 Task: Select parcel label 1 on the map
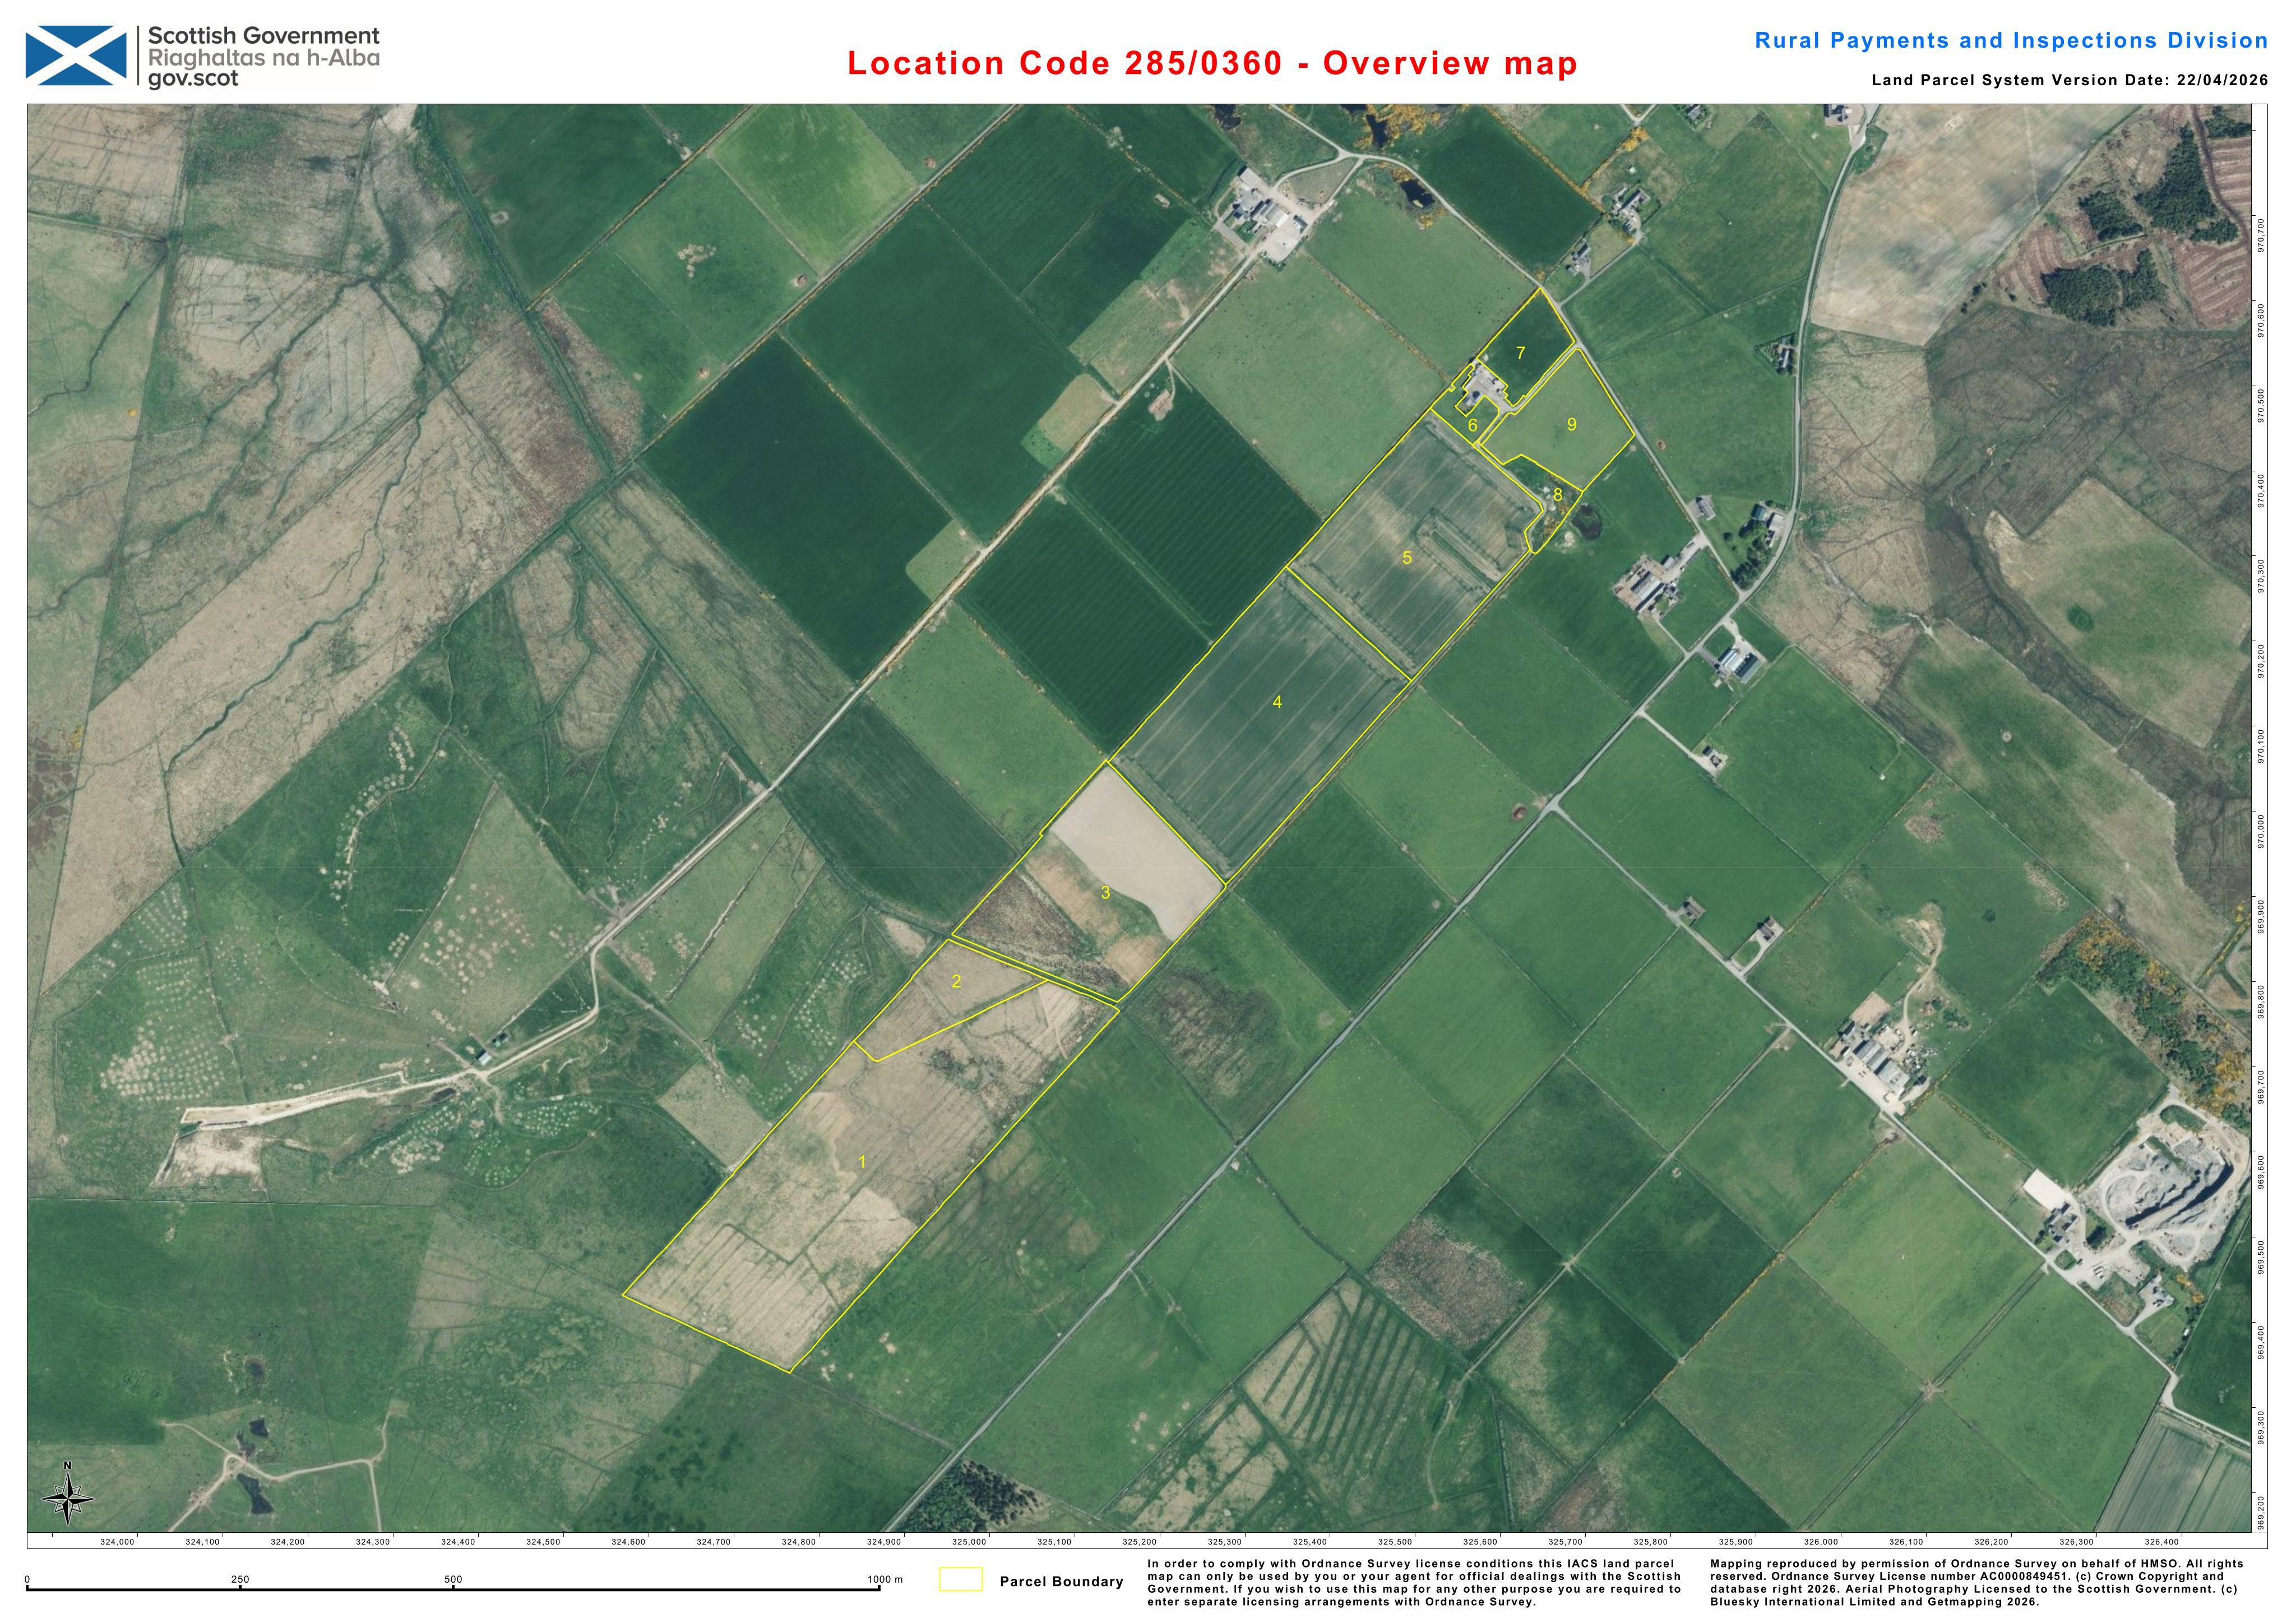point(862,1162)
